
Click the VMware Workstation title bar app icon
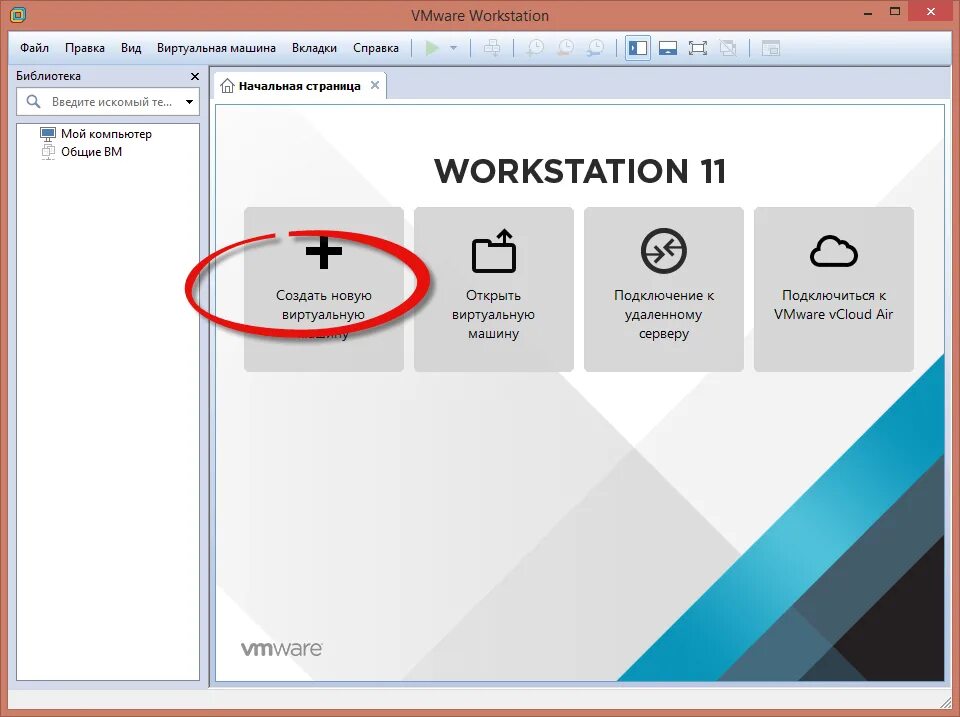coord(18,15)
